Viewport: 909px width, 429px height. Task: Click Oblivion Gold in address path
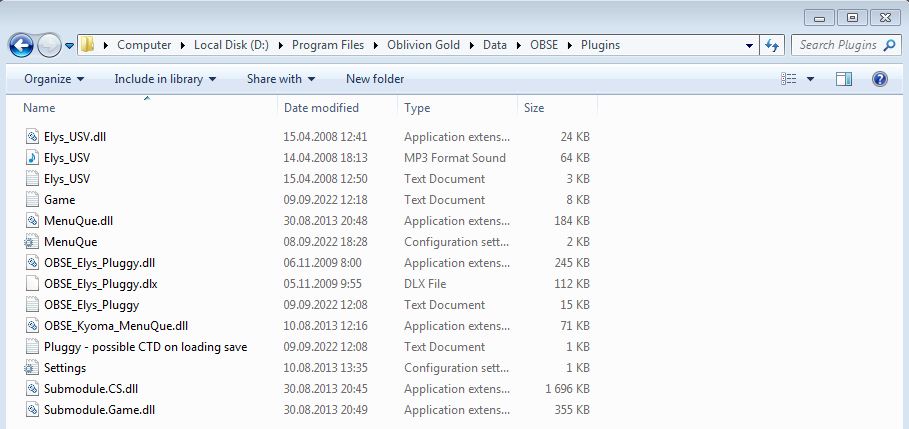(x=423, y=45)
